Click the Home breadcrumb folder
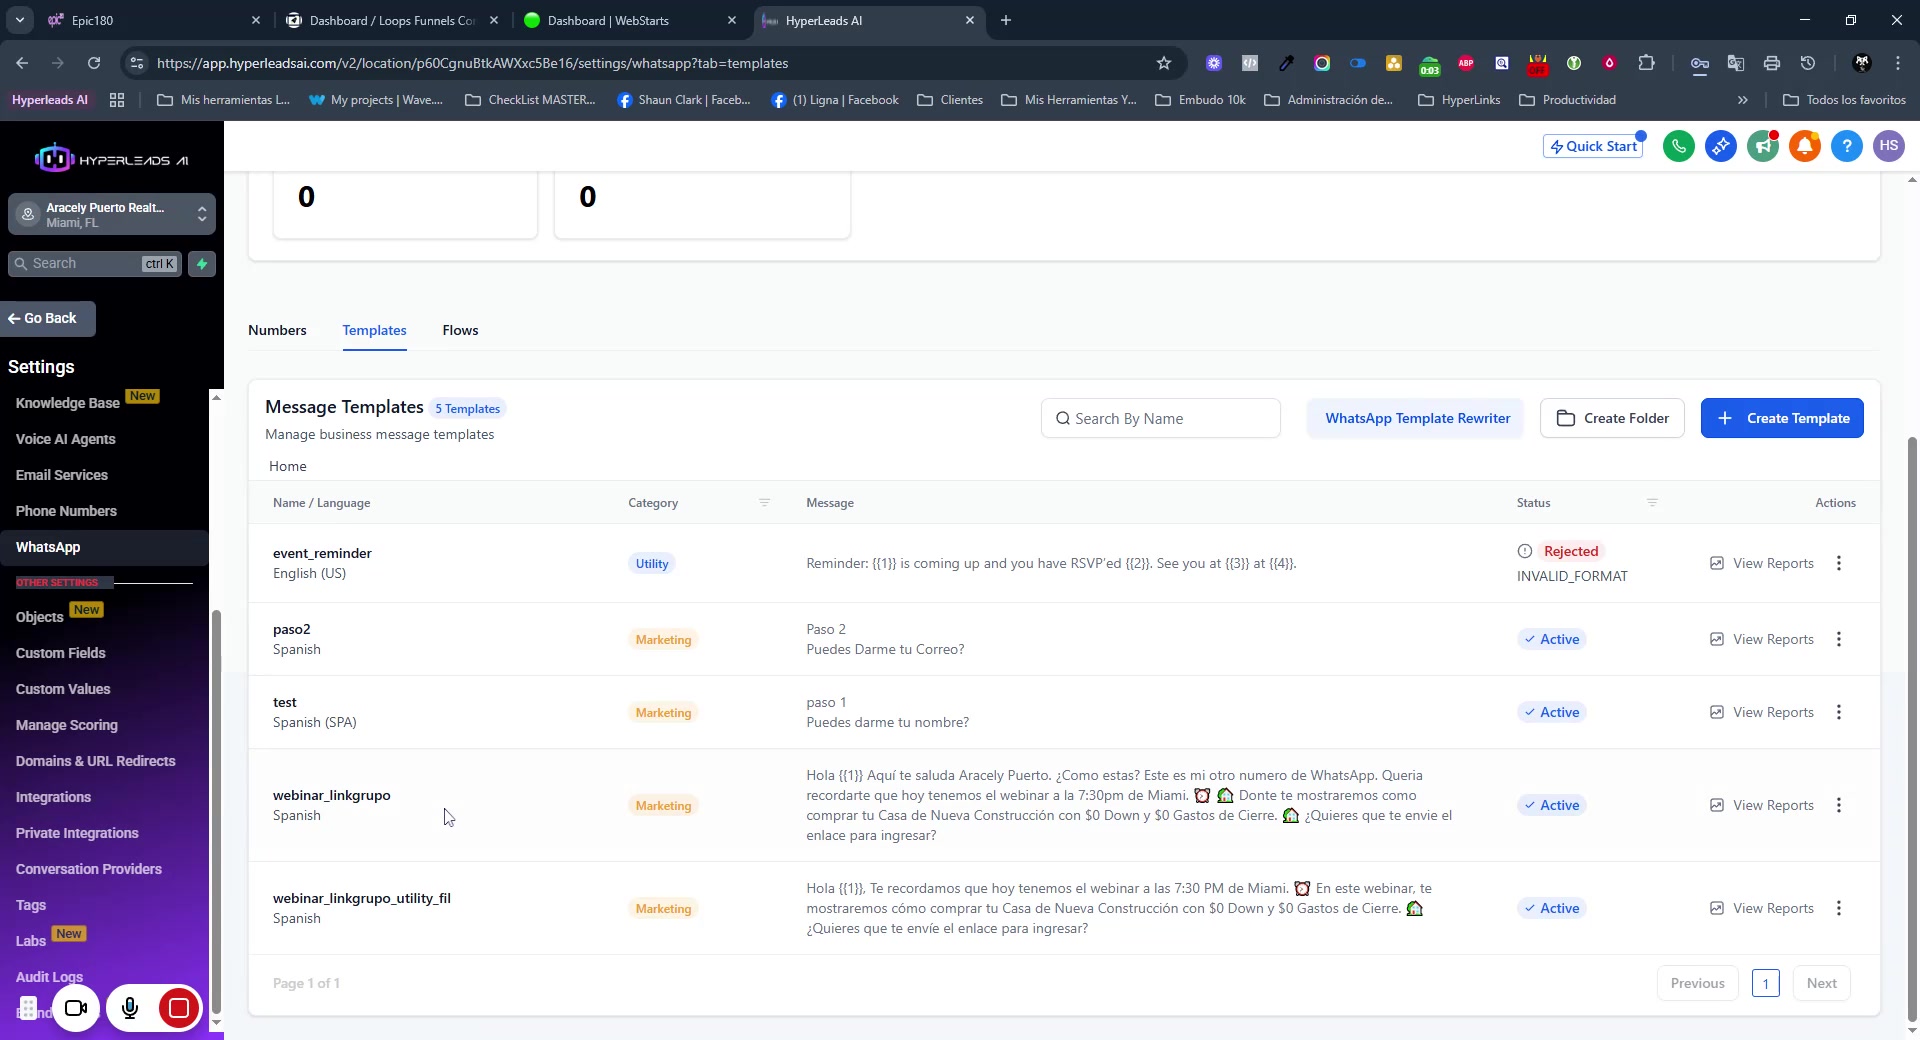This screenshot has width=1920, height=1040. (287, 466)
